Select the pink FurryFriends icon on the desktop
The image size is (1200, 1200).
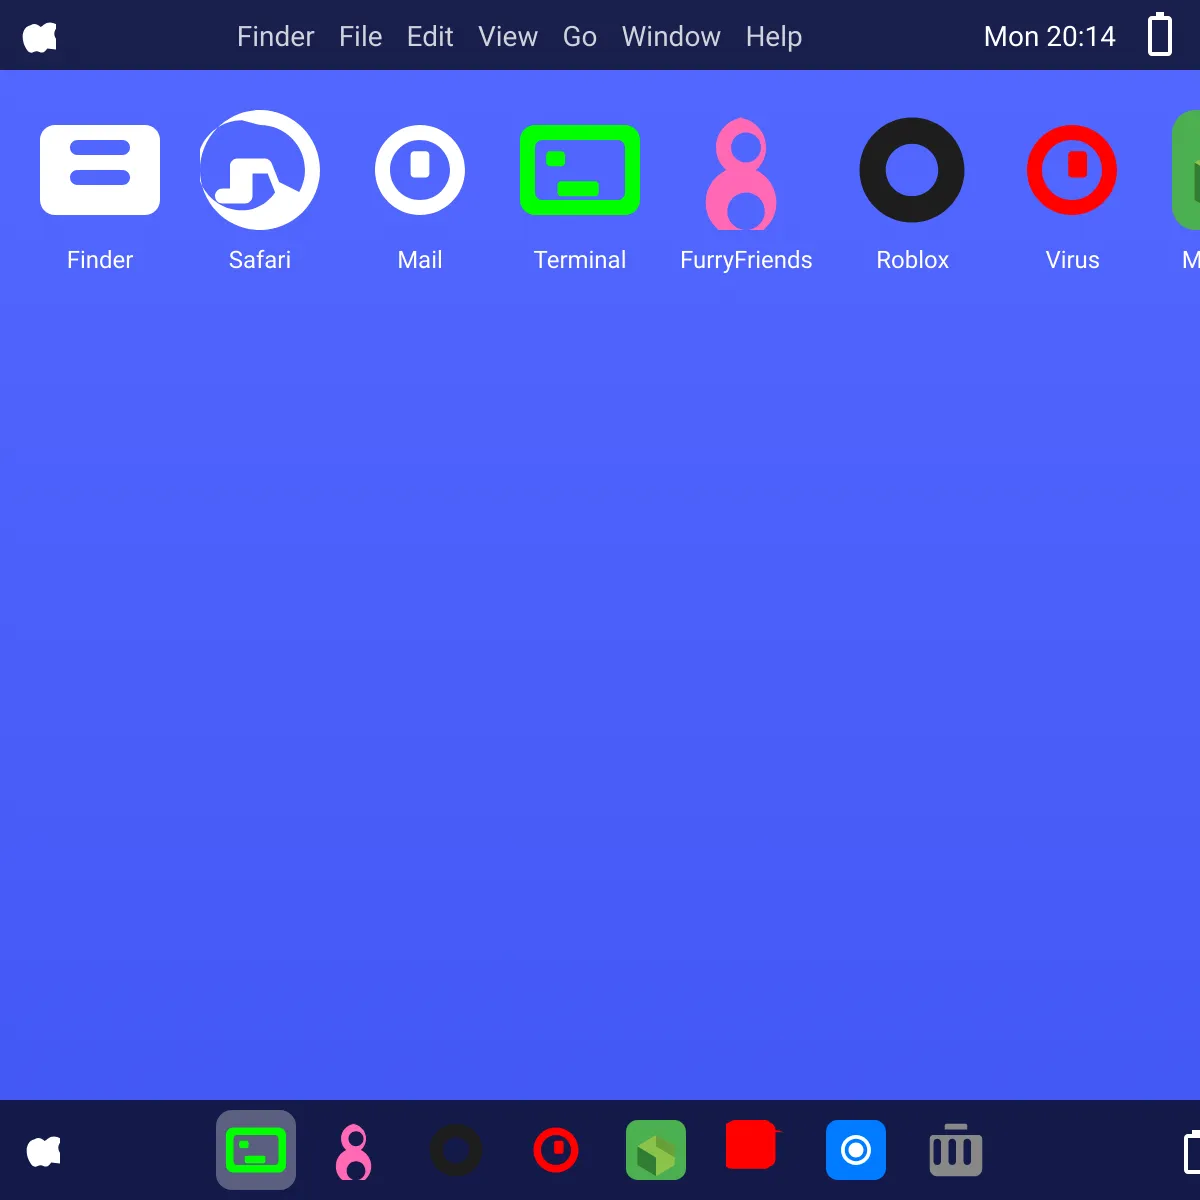(x=741, y=173)
